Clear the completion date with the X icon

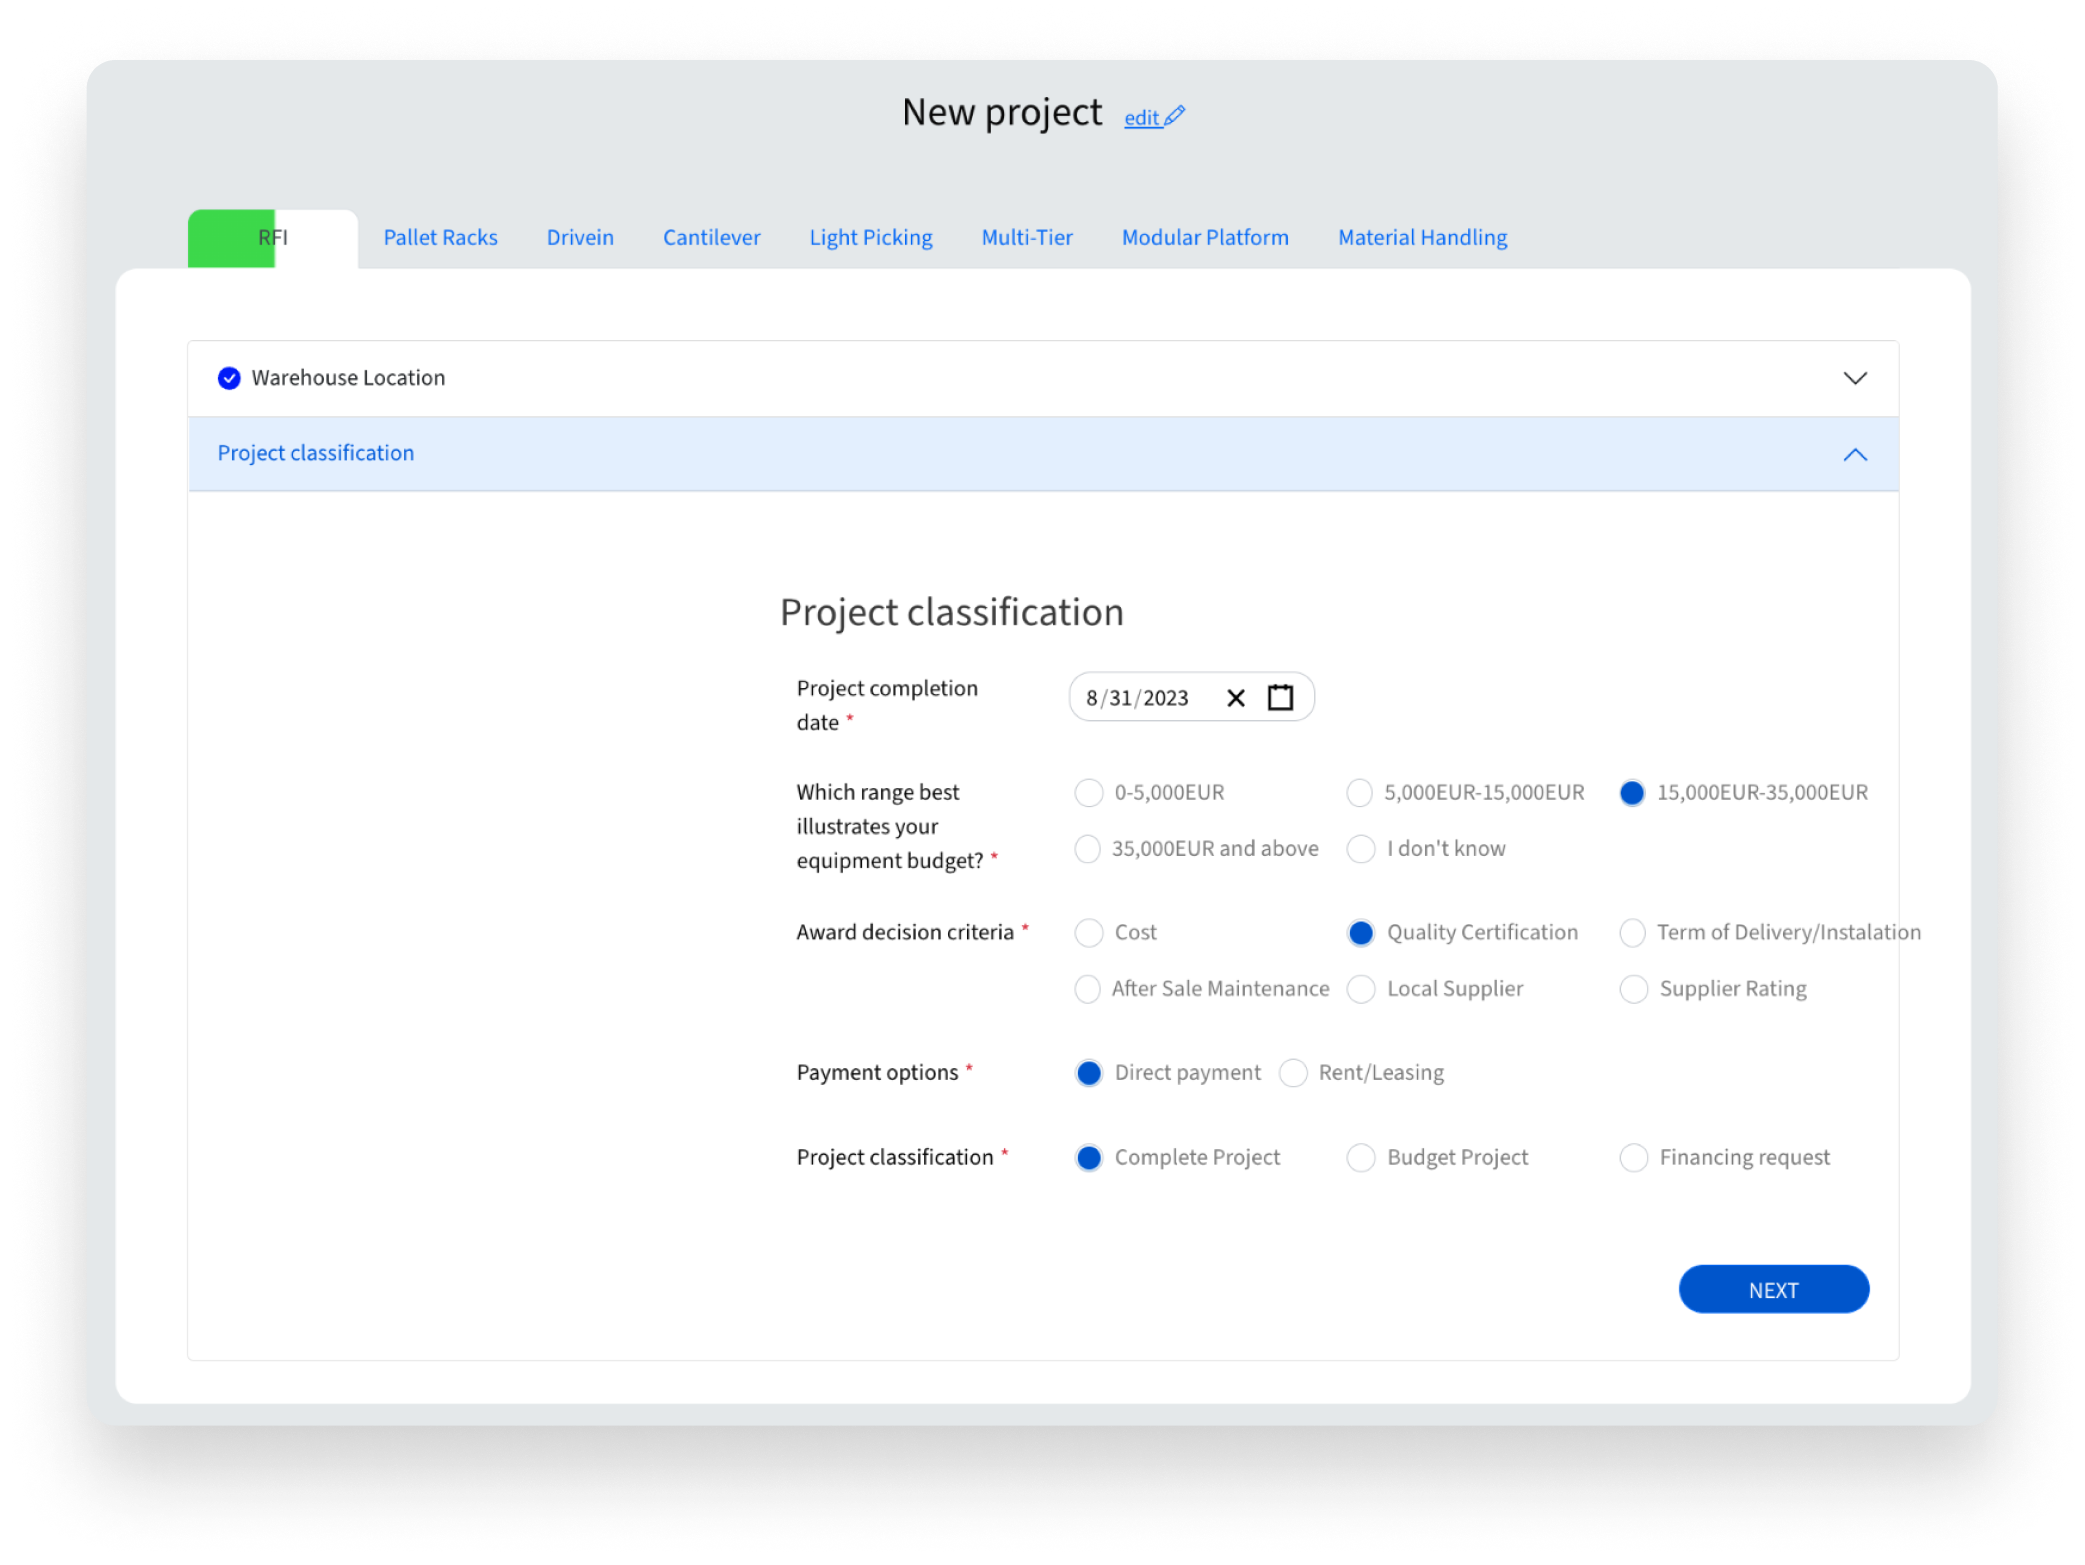[x=1236, y=698]
